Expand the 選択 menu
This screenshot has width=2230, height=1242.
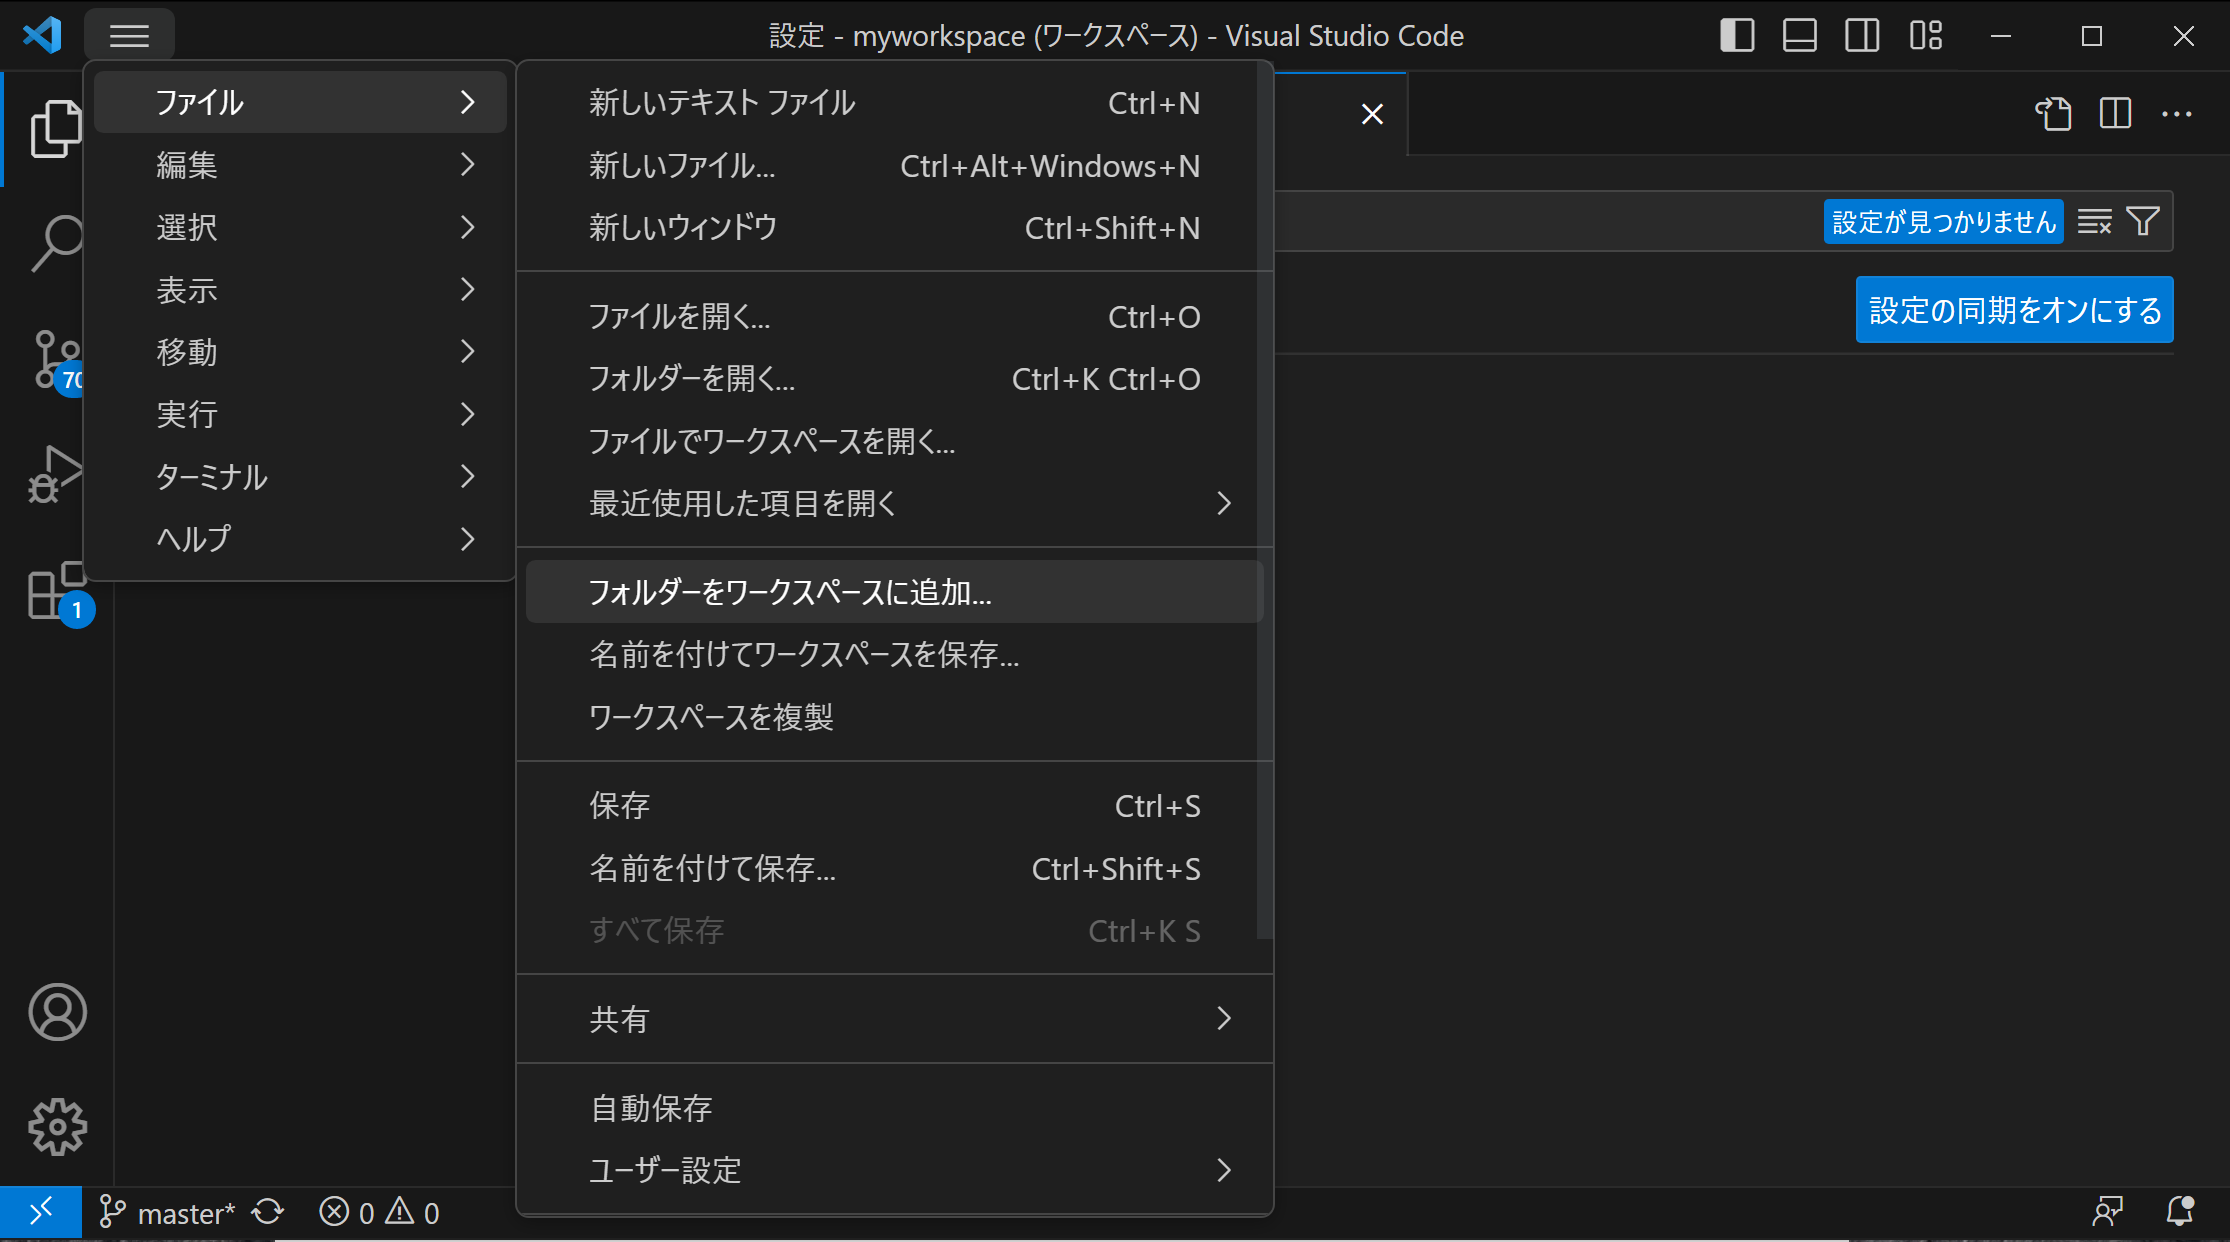click(300, 227)
